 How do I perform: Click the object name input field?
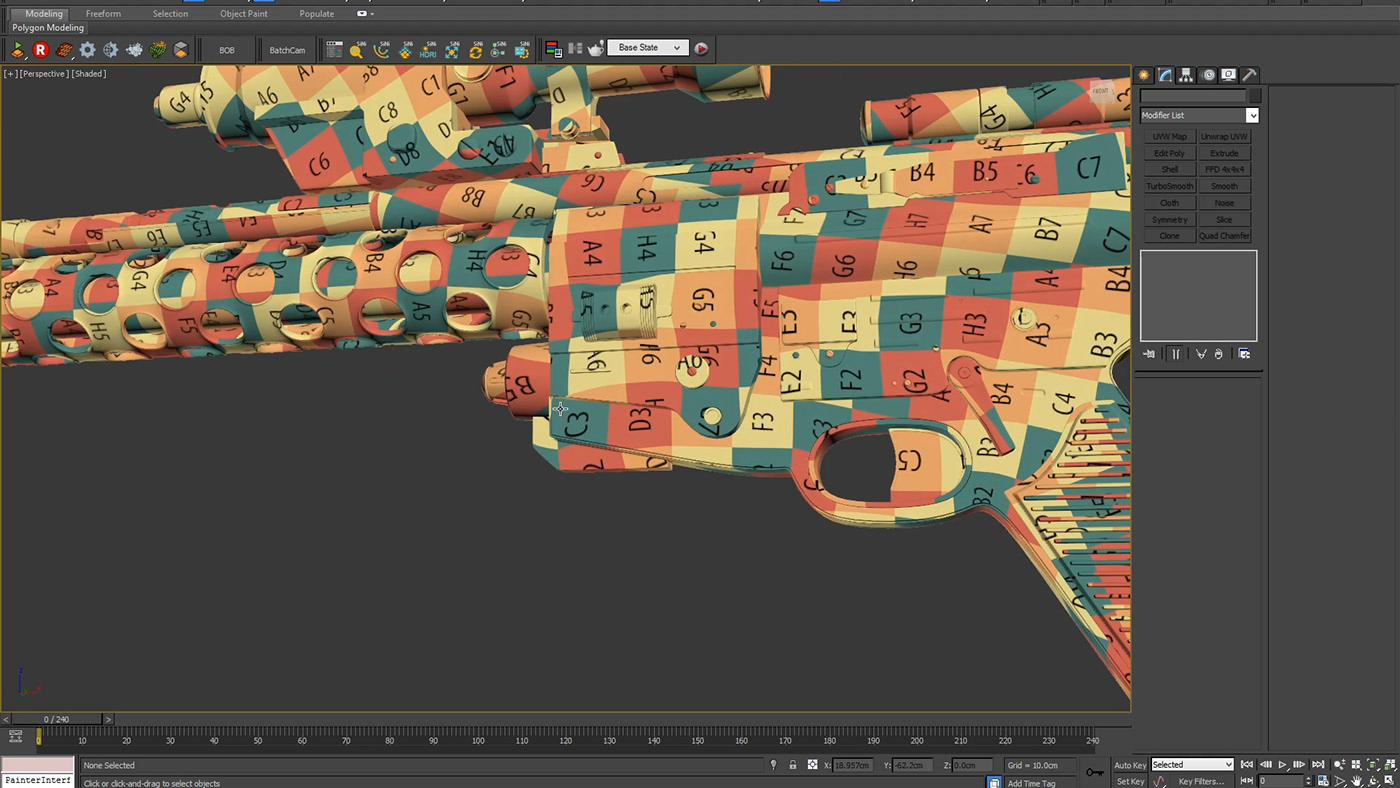[x=1193, y=96]
